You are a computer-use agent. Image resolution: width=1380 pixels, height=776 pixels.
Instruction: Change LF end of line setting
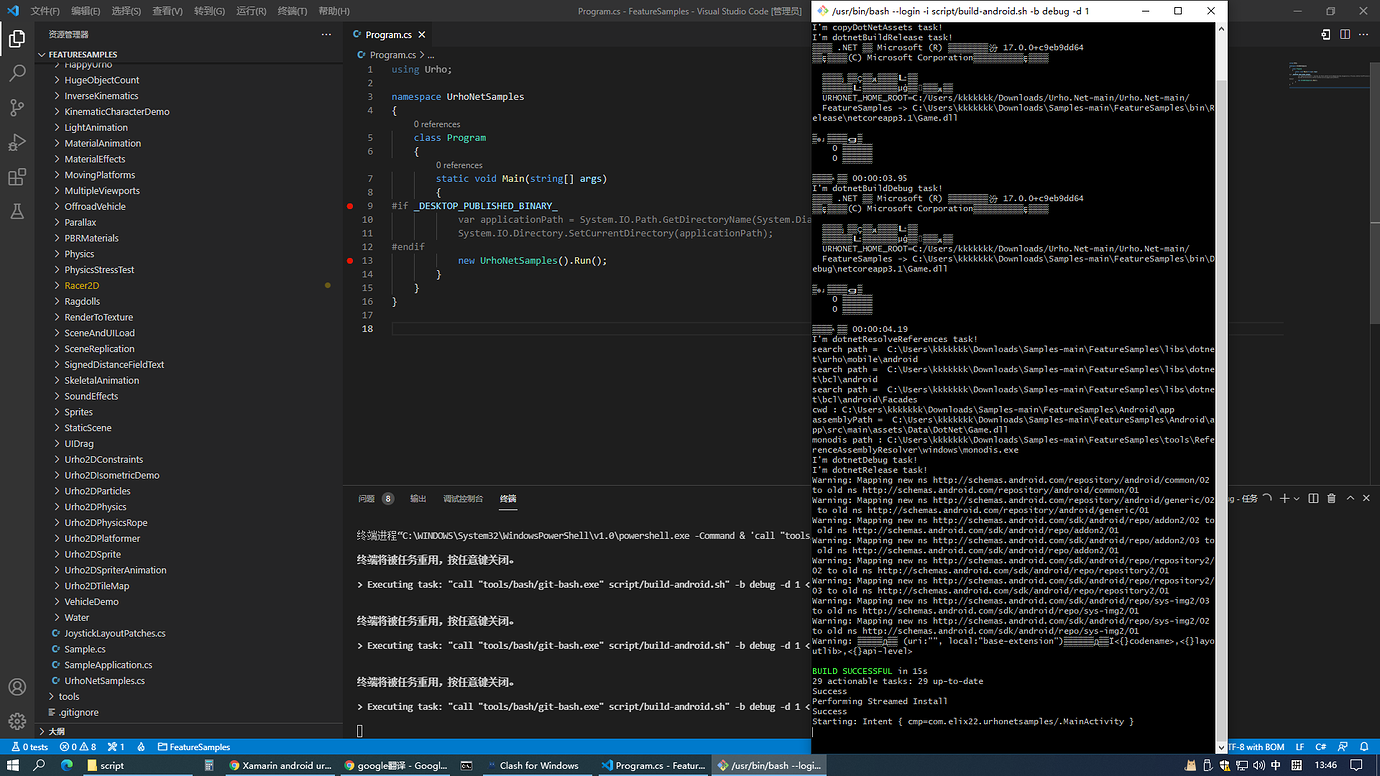click(x=1299, y=747)
